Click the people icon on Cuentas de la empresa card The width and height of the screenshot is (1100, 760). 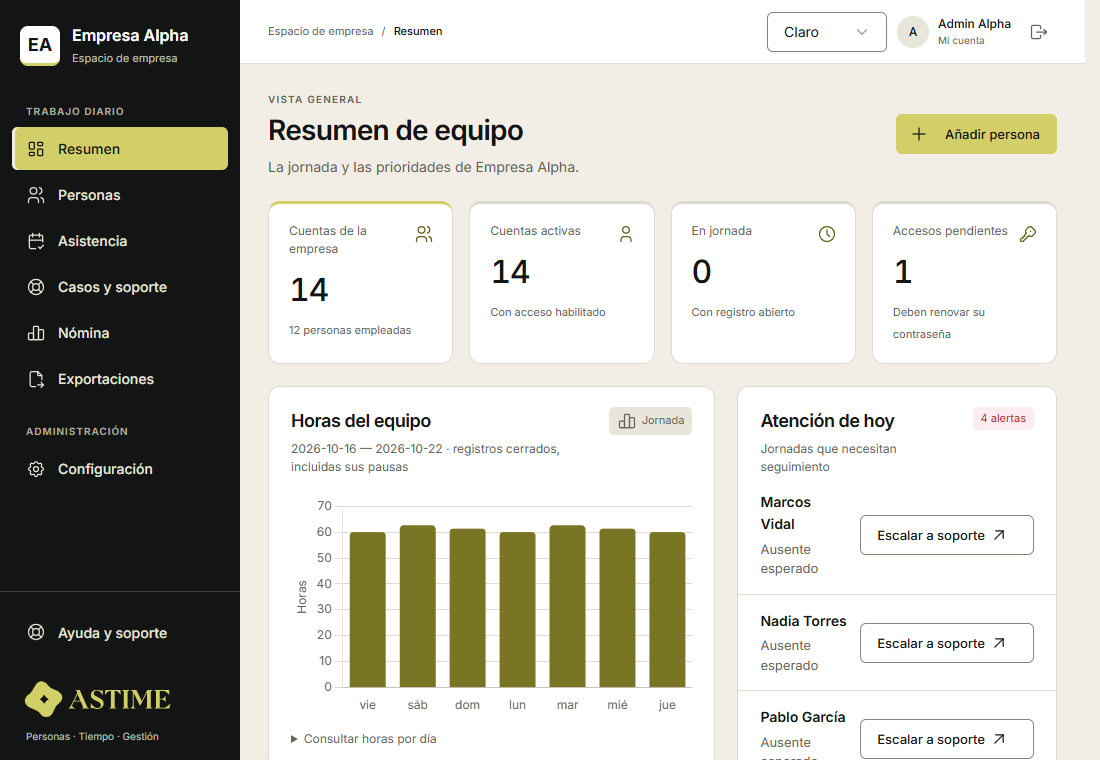[424, 234]
